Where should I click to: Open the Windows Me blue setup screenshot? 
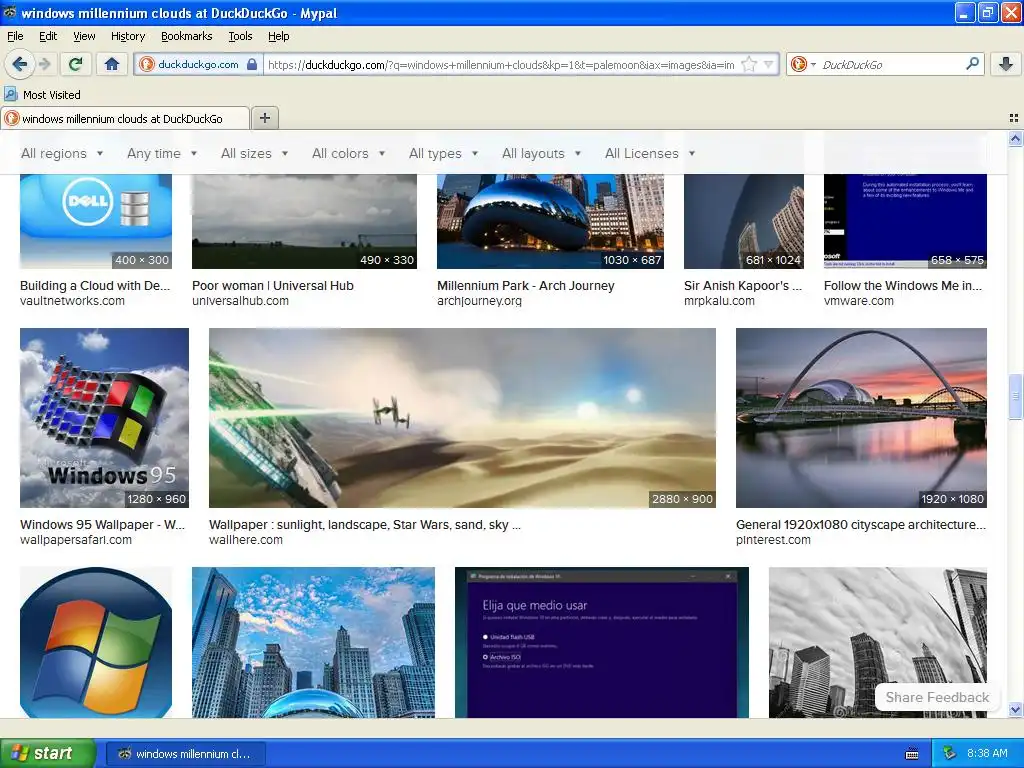coord(905,221)
